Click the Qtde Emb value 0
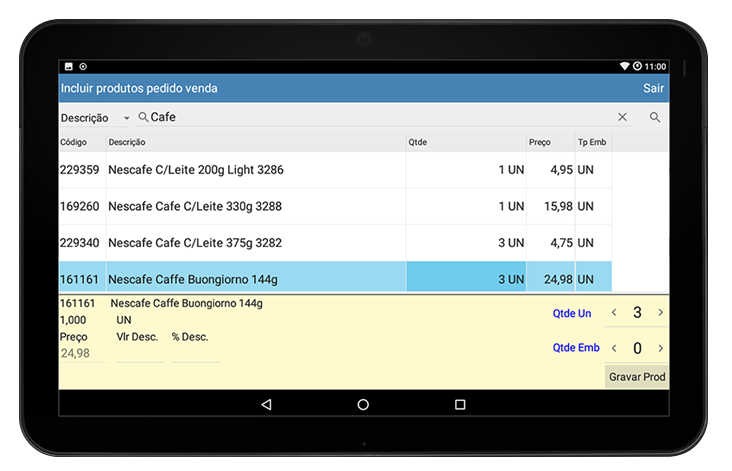 pyautogui.click(x=637, y=348)
